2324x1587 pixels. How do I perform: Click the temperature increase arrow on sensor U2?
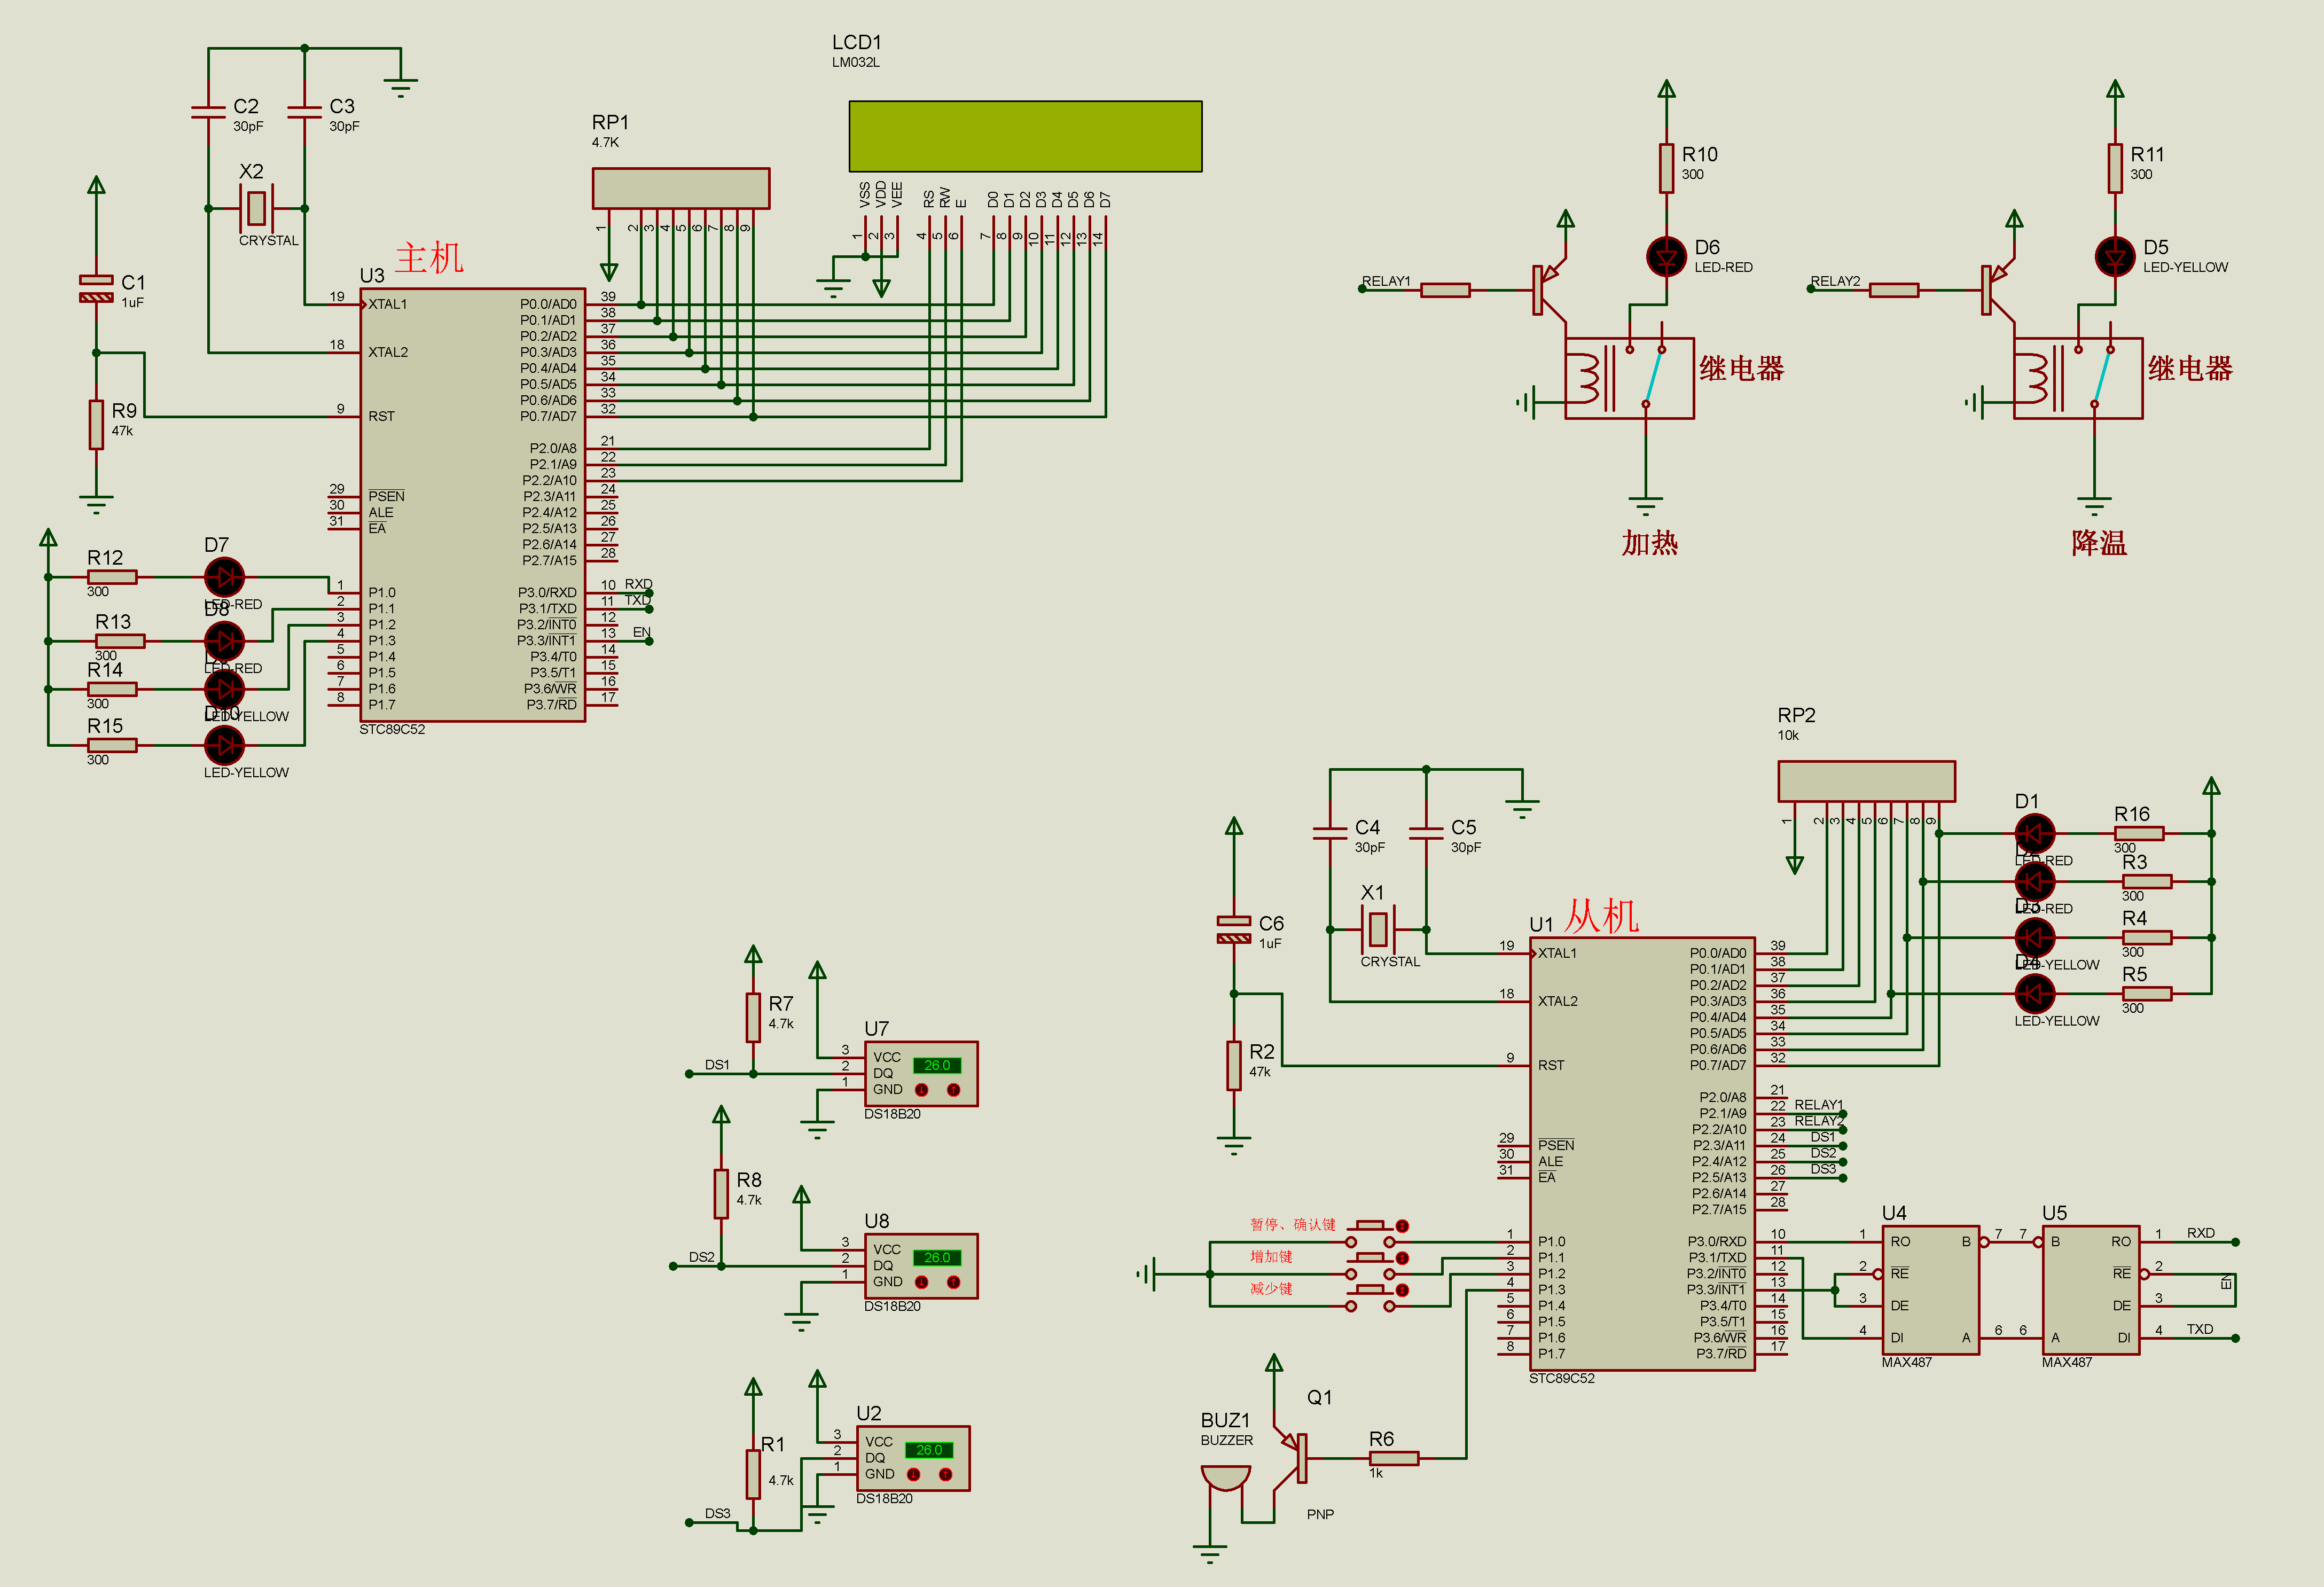click(945, 1474)
